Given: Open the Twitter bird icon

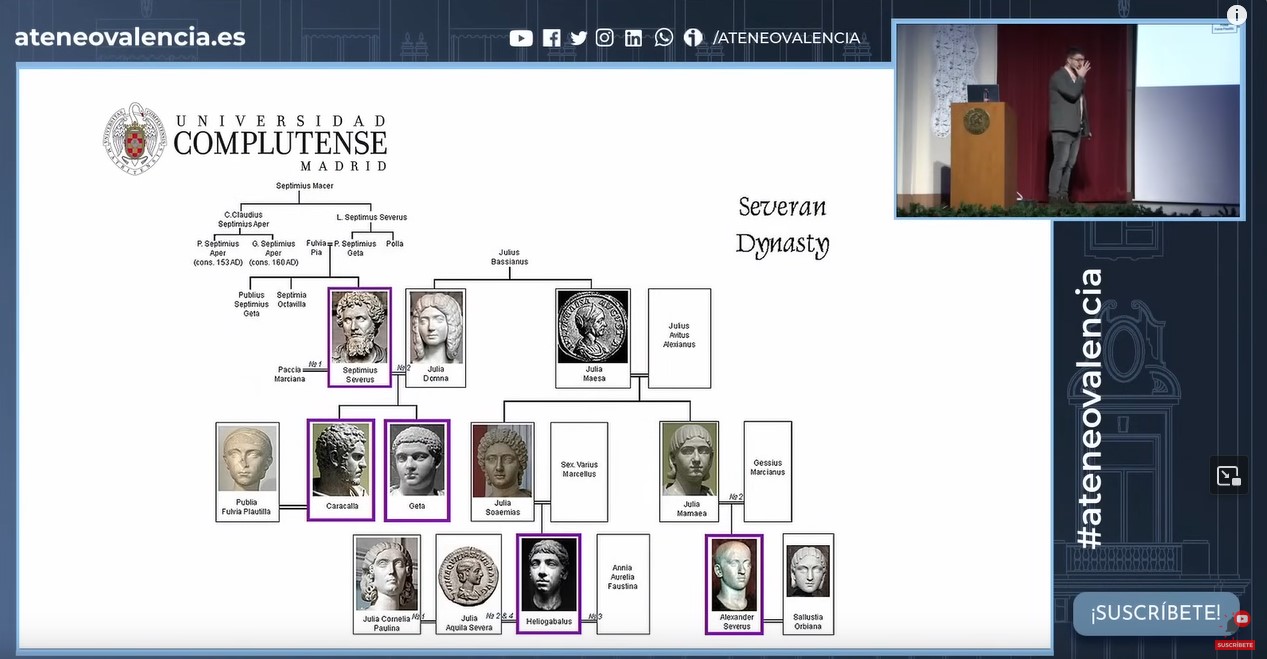Looking at the screenshot, I should pos(578,38).
